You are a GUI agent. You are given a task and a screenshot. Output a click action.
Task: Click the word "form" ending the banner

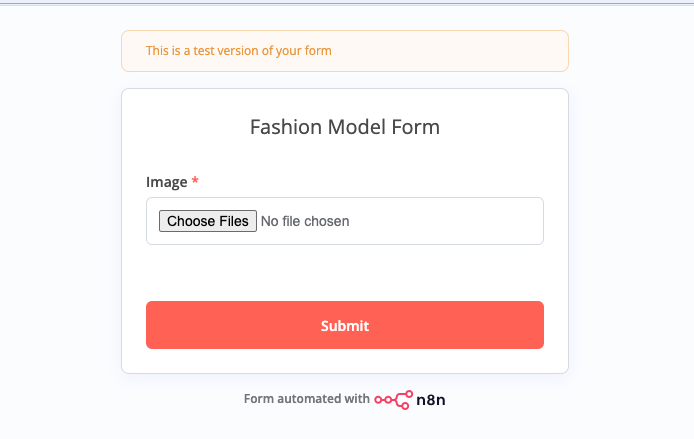coord(317,51)
